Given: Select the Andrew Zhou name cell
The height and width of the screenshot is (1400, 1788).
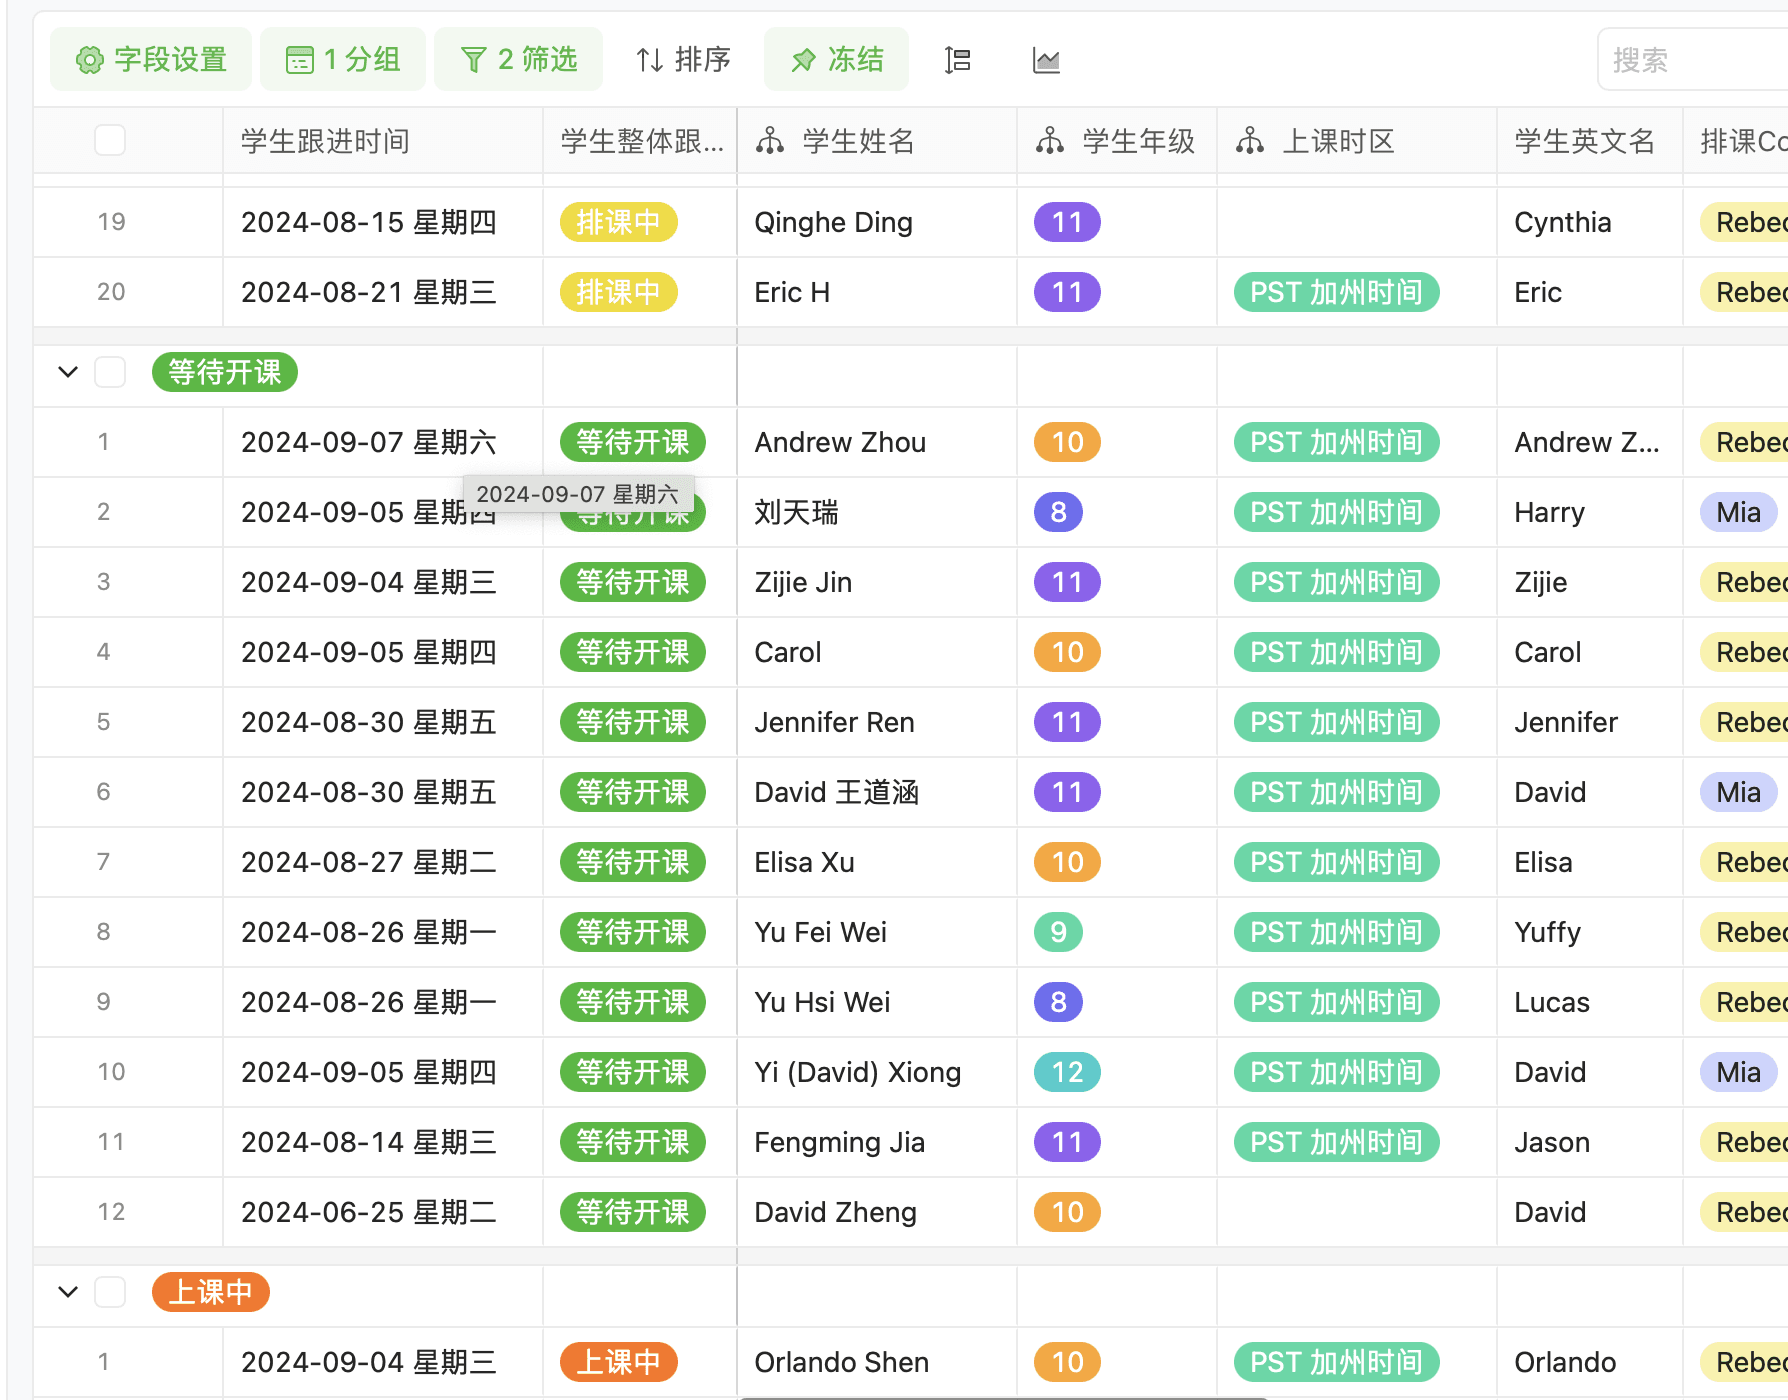Looking at the screenshot, I should (877, 442).
